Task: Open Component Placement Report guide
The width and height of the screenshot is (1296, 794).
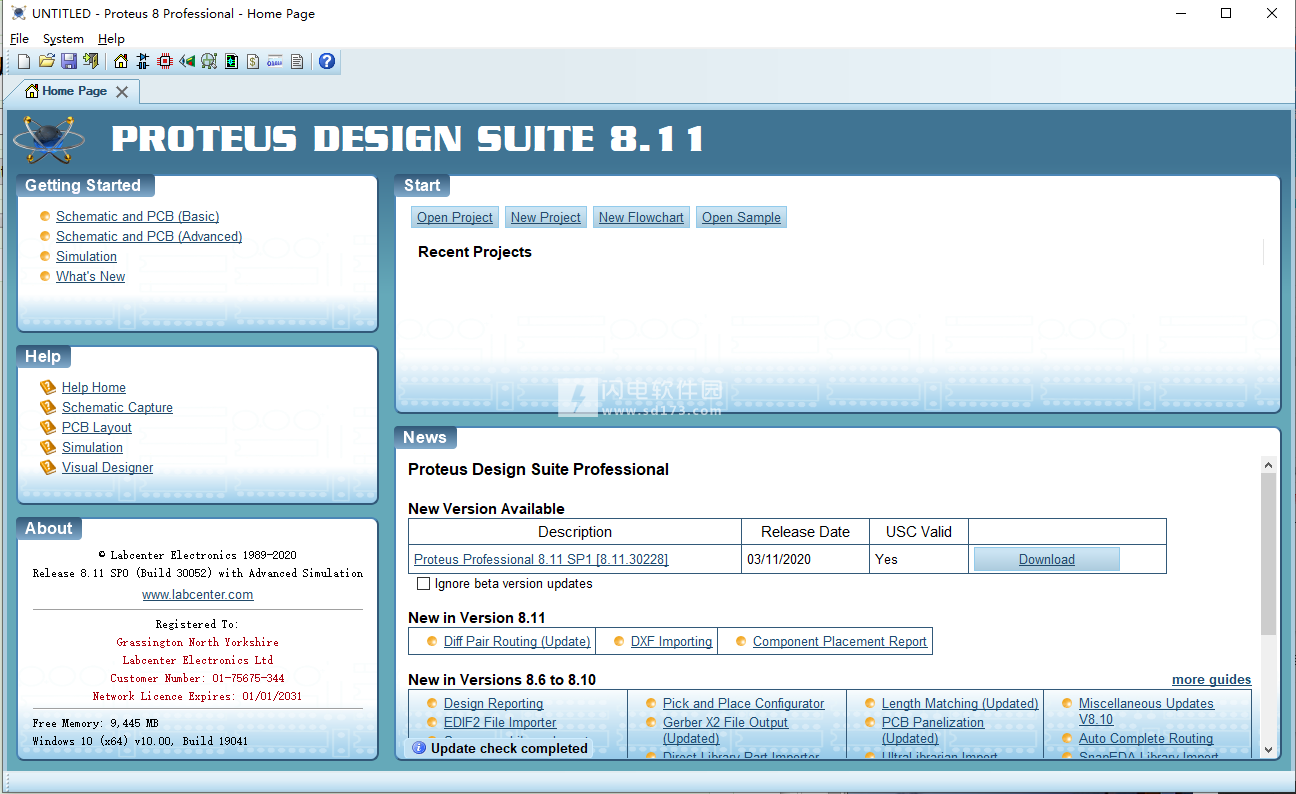Action: click(x=840, y=641)
